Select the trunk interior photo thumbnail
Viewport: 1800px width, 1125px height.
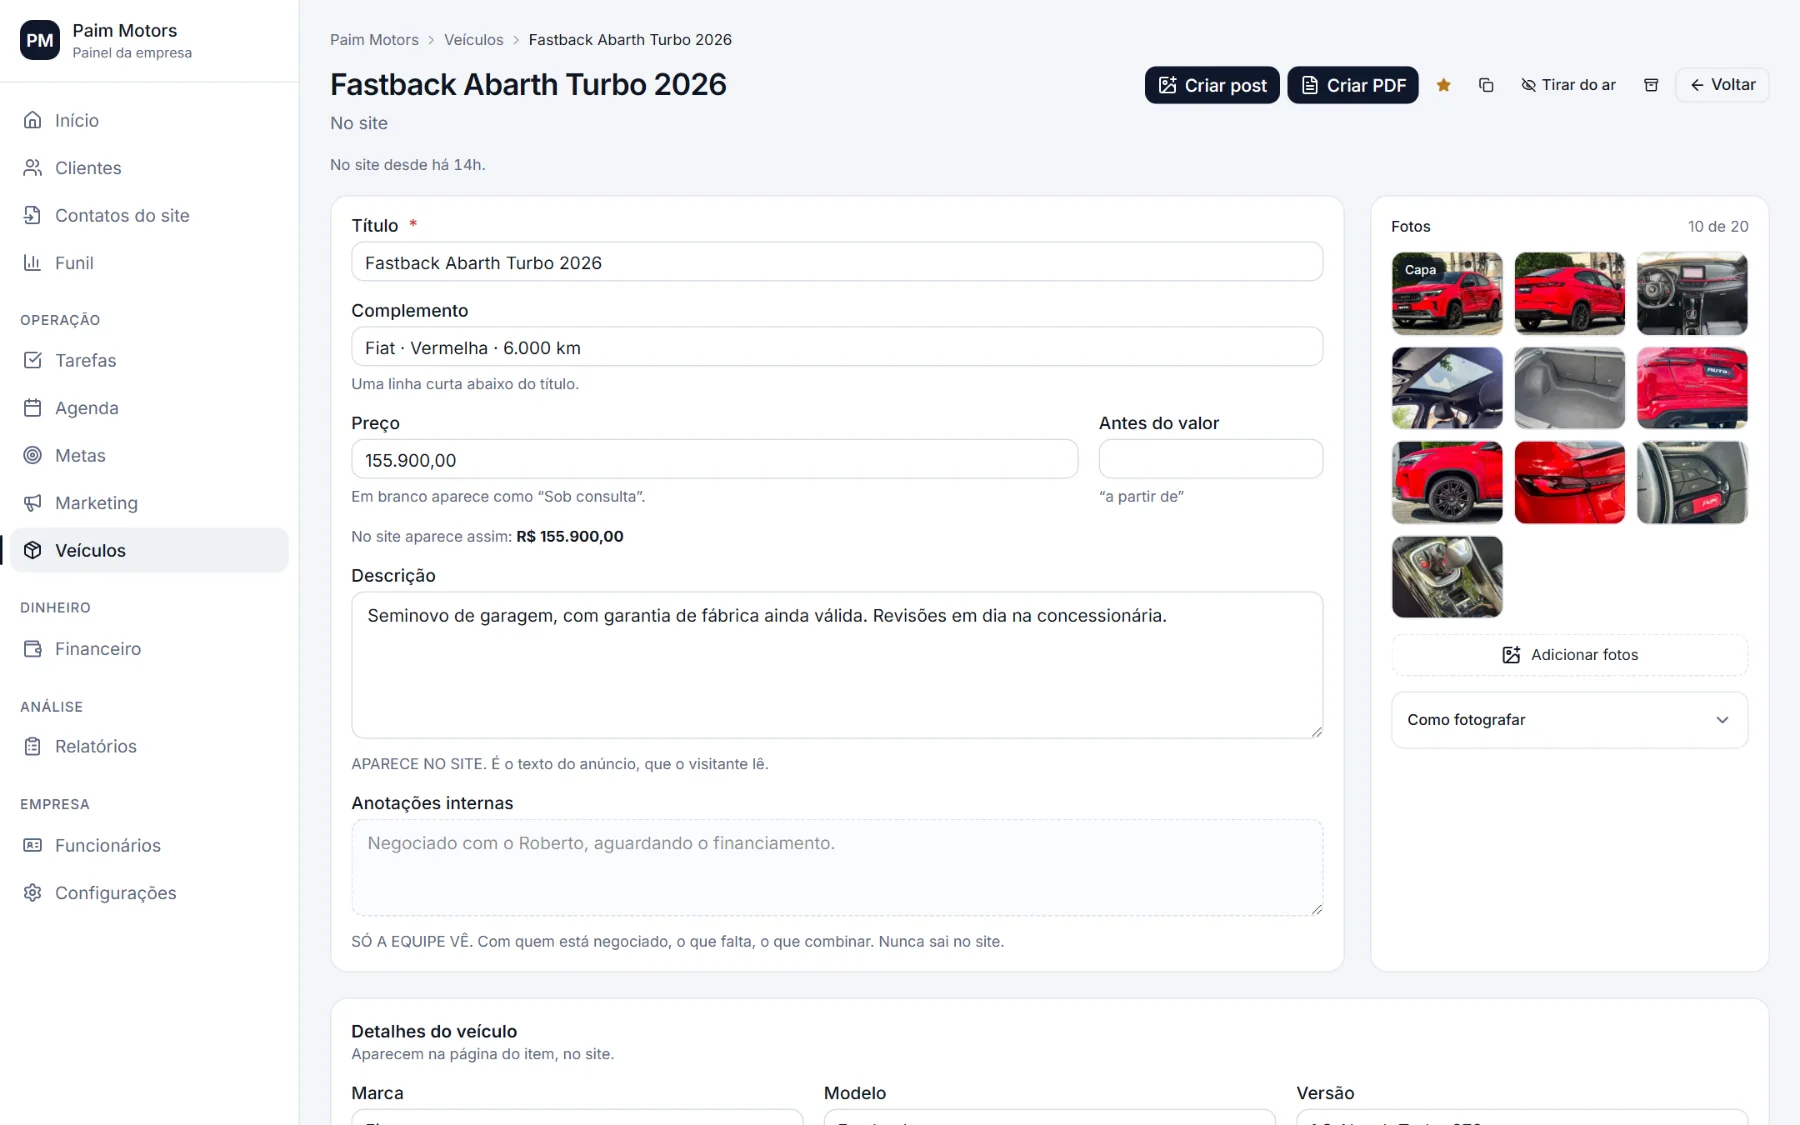click(1570, 388)
